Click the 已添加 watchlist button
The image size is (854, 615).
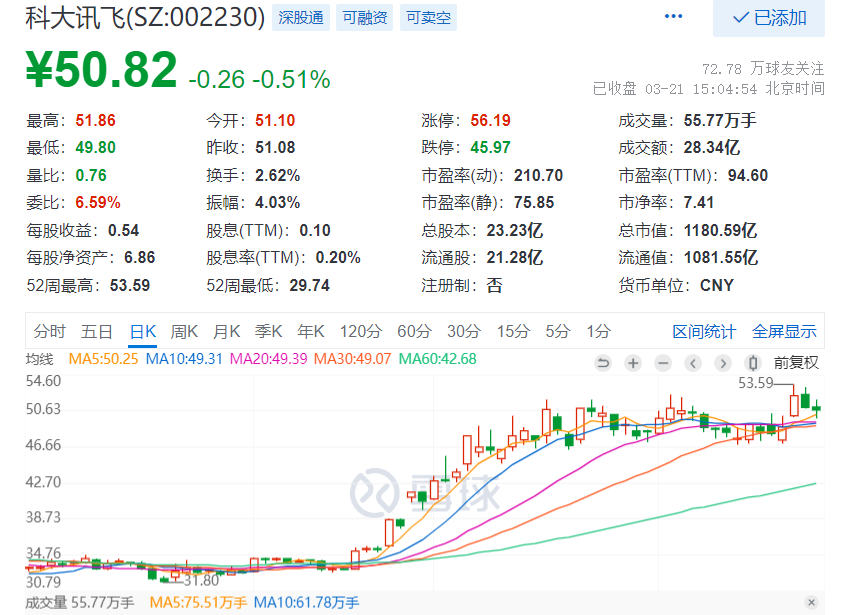(768, 18)
